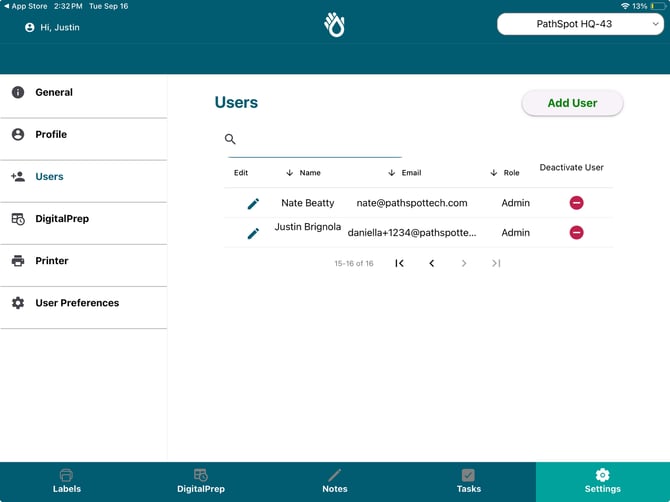Image resolution: width=670 pixels, height=502 pixels.
Task: Switch to the Tasks tab
Action: coord(468,481)
